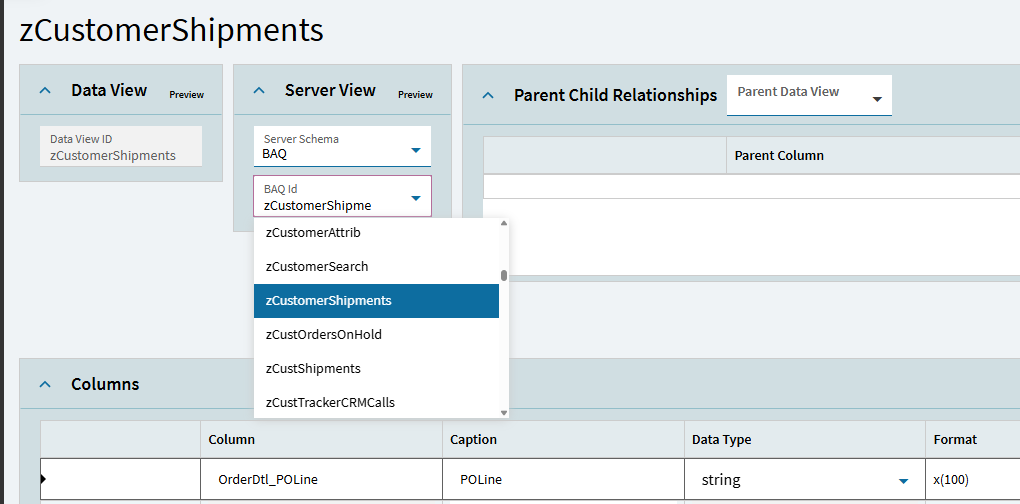The image size is (1020, 504).
Task: Collapse Parent Child Relationships panel
Action: pyautogui.click(x=488, y=96)
